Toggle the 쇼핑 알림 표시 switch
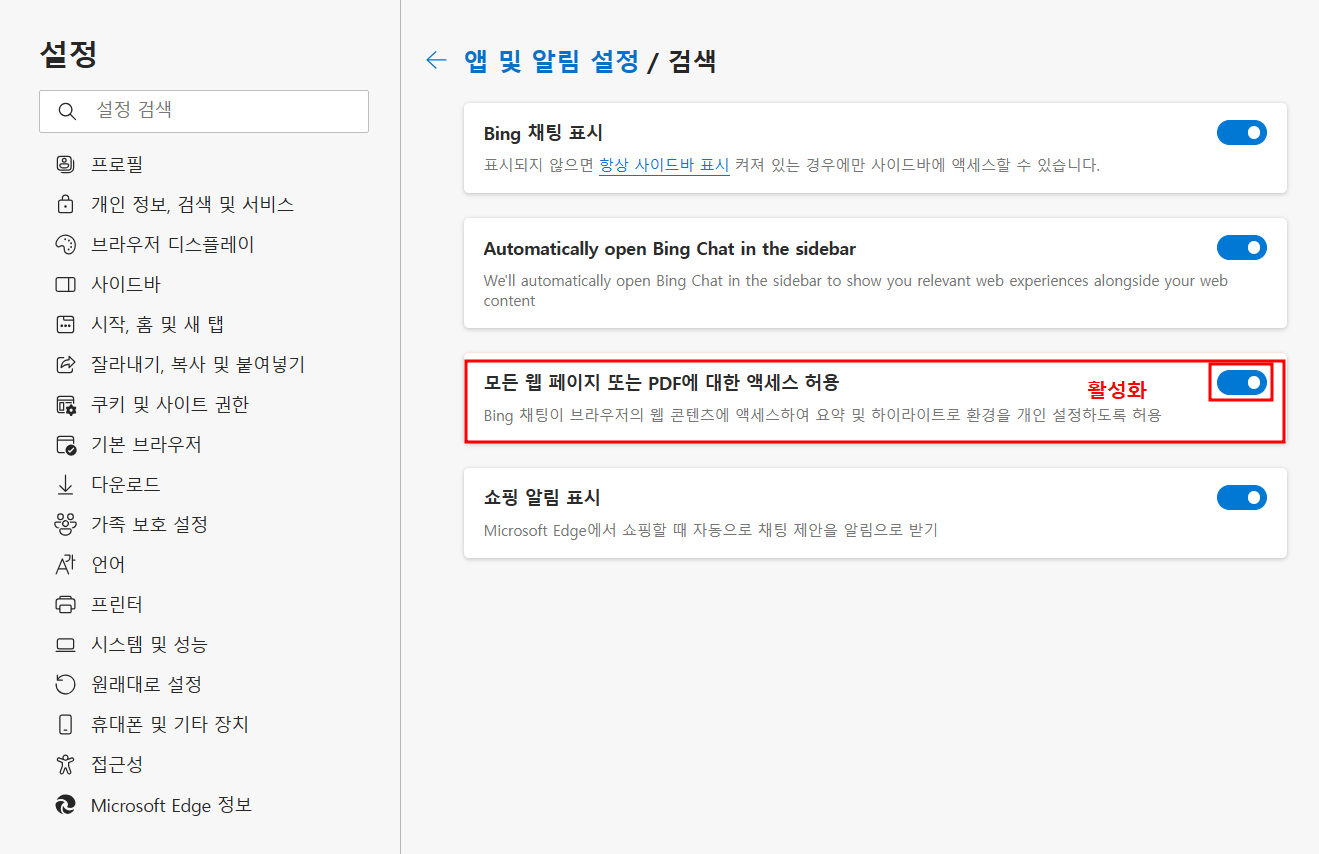The image size is (1319, 854). point(1241,497)
